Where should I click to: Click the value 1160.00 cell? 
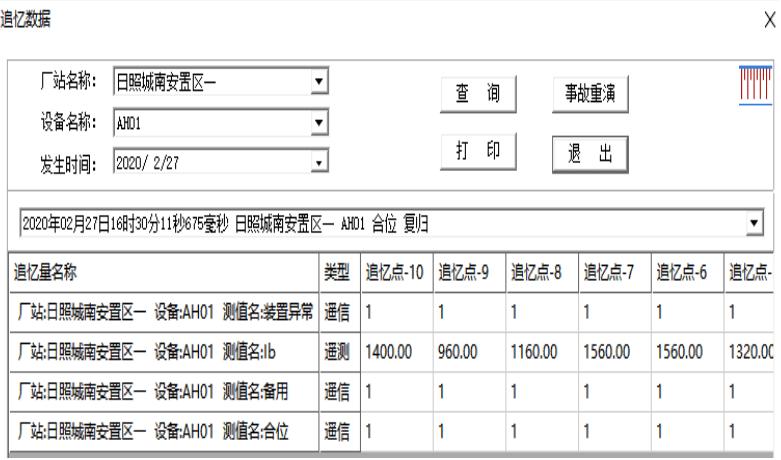pyautogui.click(x=542, y=352)
